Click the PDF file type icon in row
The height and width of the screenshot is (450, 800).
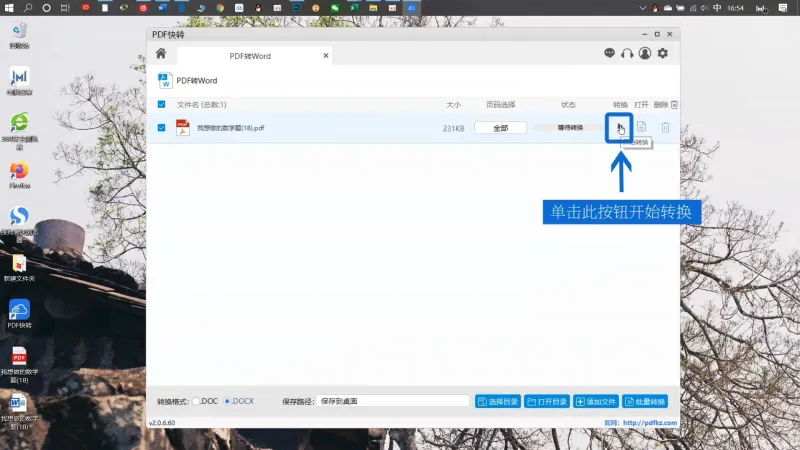[183, 128]
